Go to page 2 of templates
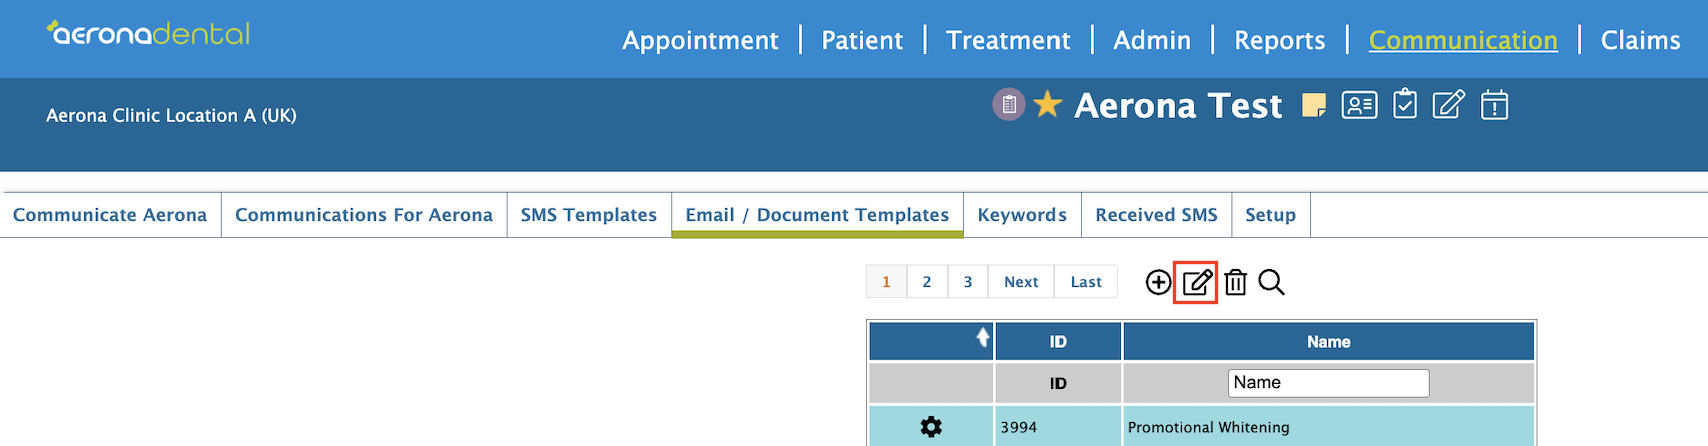The image size is (1708, 446). pos(927,282)
